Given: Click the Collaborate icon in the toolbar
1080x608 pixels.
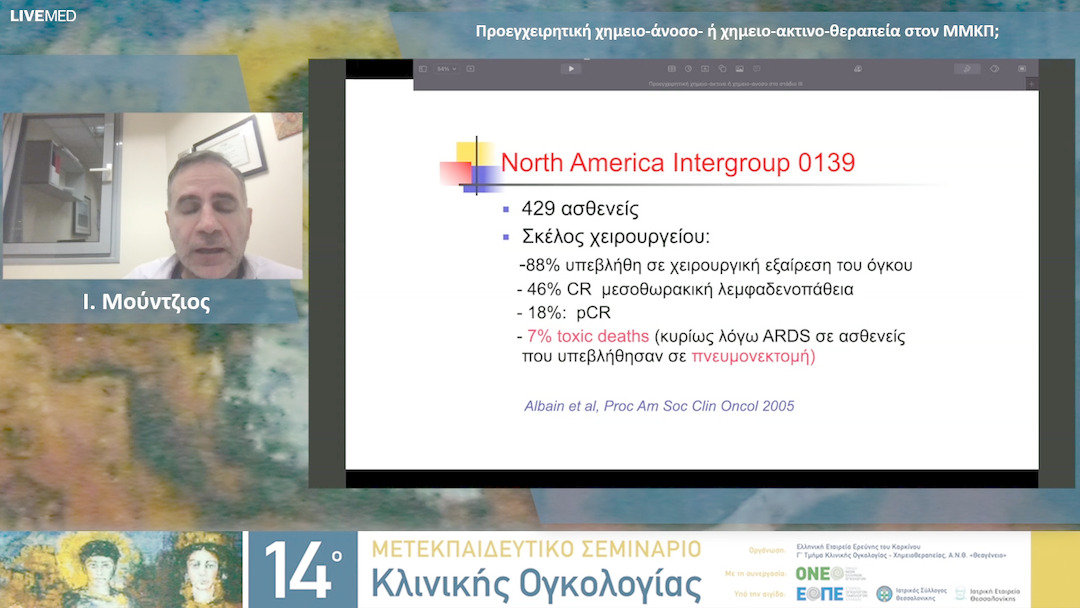Looking at the screenshot, I should tap(858, 69).
